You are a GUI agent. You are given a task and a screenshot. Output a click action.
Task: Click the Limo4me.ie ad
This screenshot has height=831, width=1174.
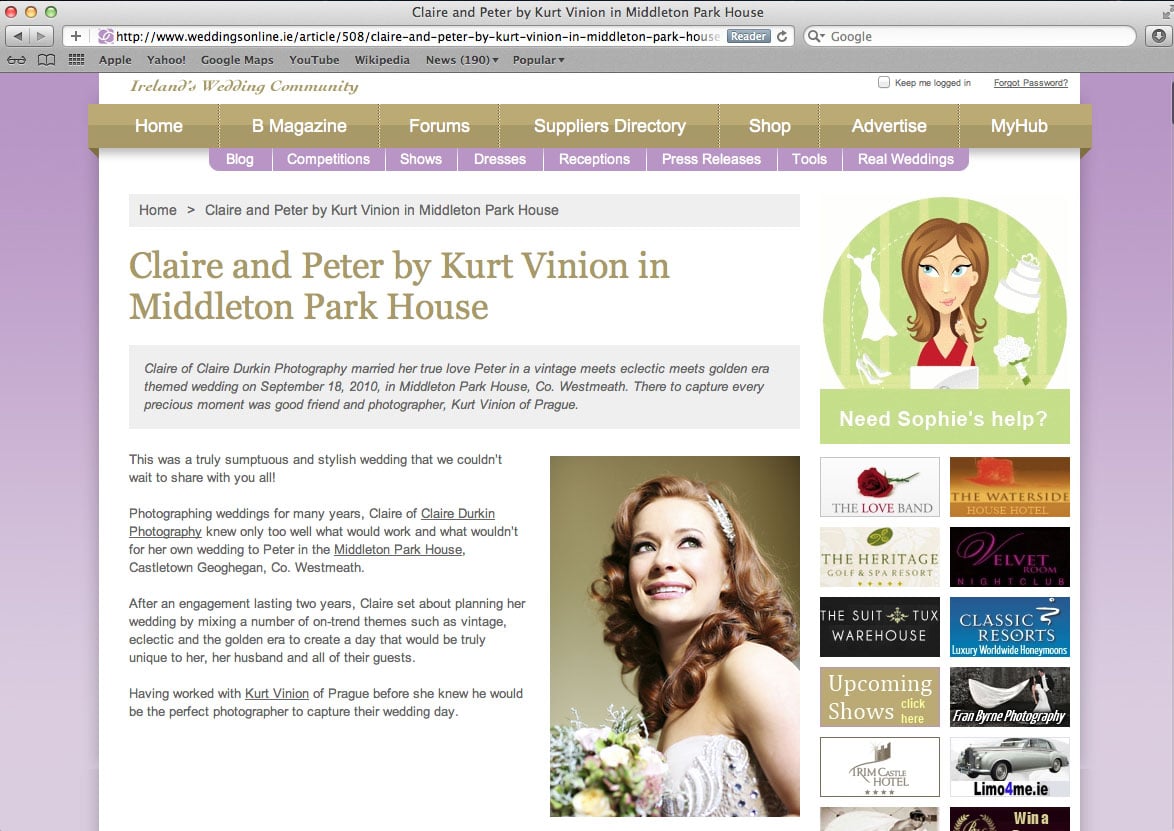pos(1009,767)
